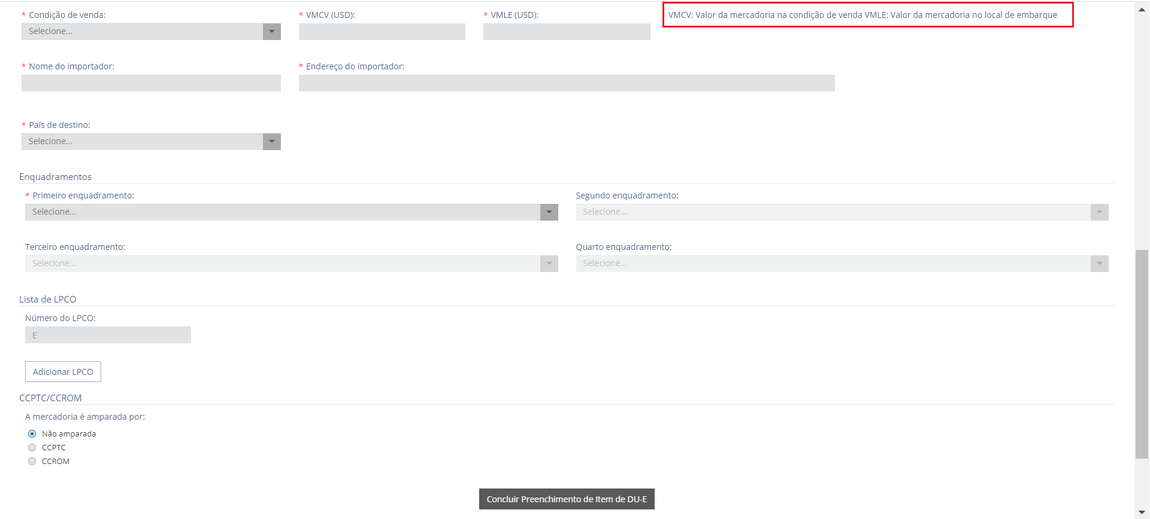Click Concluir Preenchimento de Item de DU-E
1150x519 pixels.
566,499
